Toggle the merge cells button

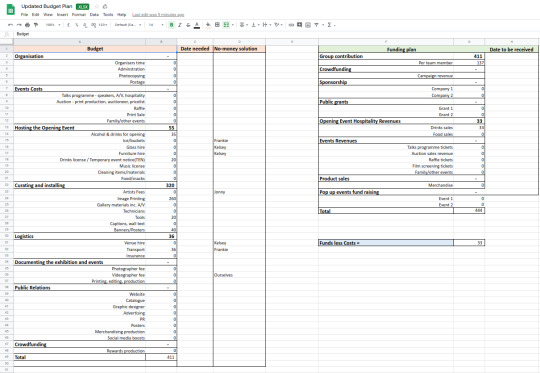pos(226,25)
